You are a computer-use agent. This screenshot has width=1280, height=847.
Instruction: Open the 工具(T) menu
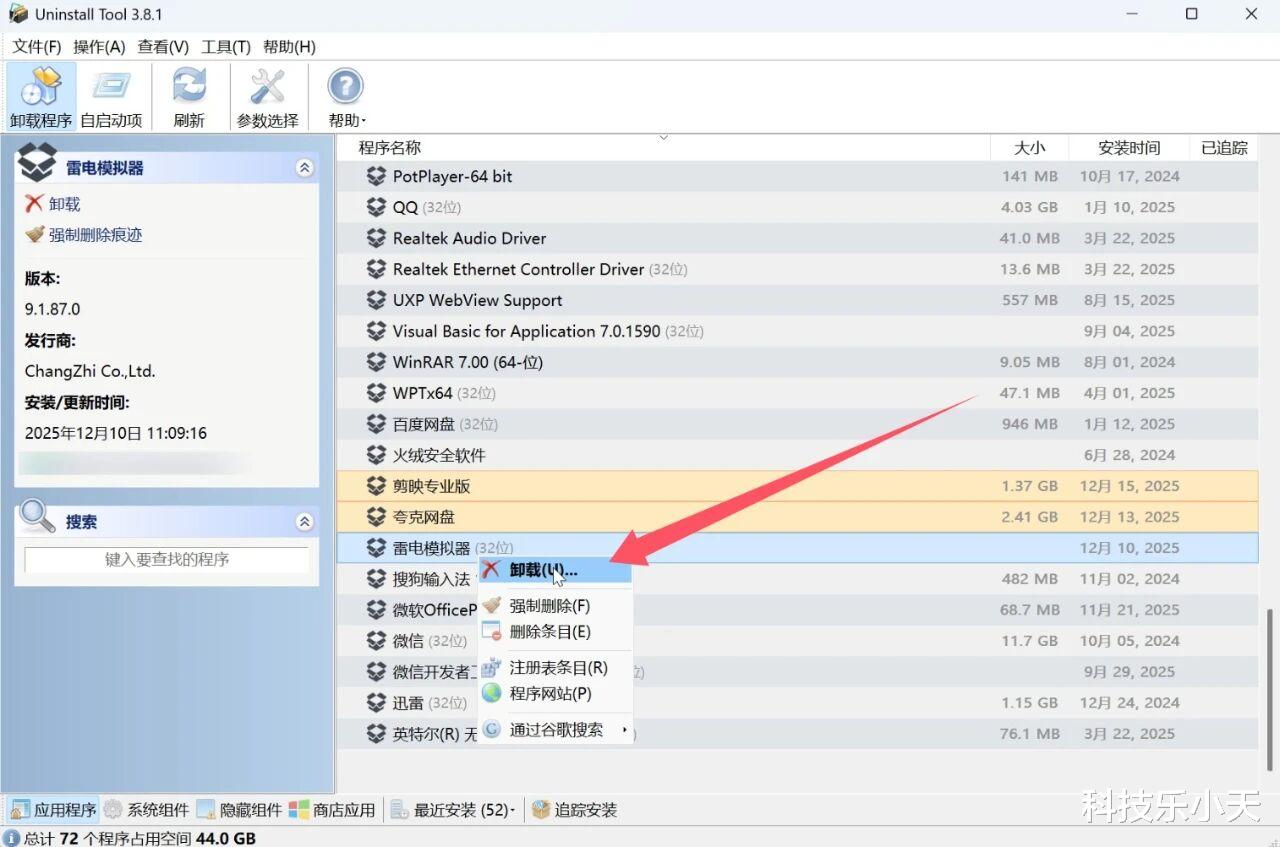(226, 47)
